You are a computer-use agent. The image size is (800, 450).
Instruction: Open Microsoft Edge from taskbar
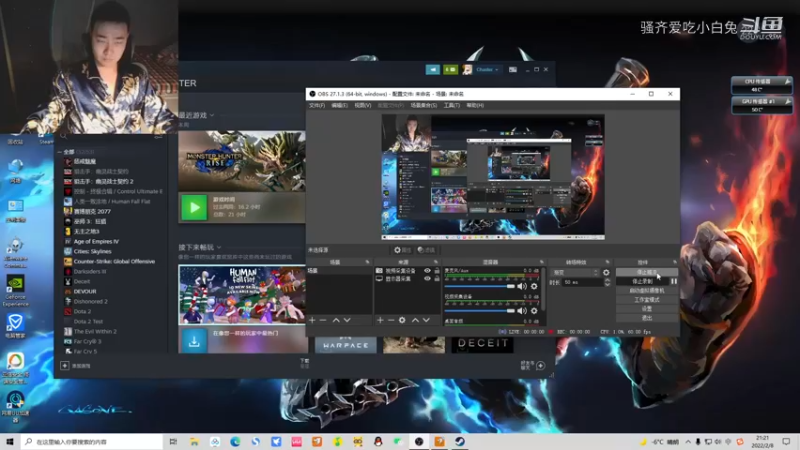[x=235, y=441]
